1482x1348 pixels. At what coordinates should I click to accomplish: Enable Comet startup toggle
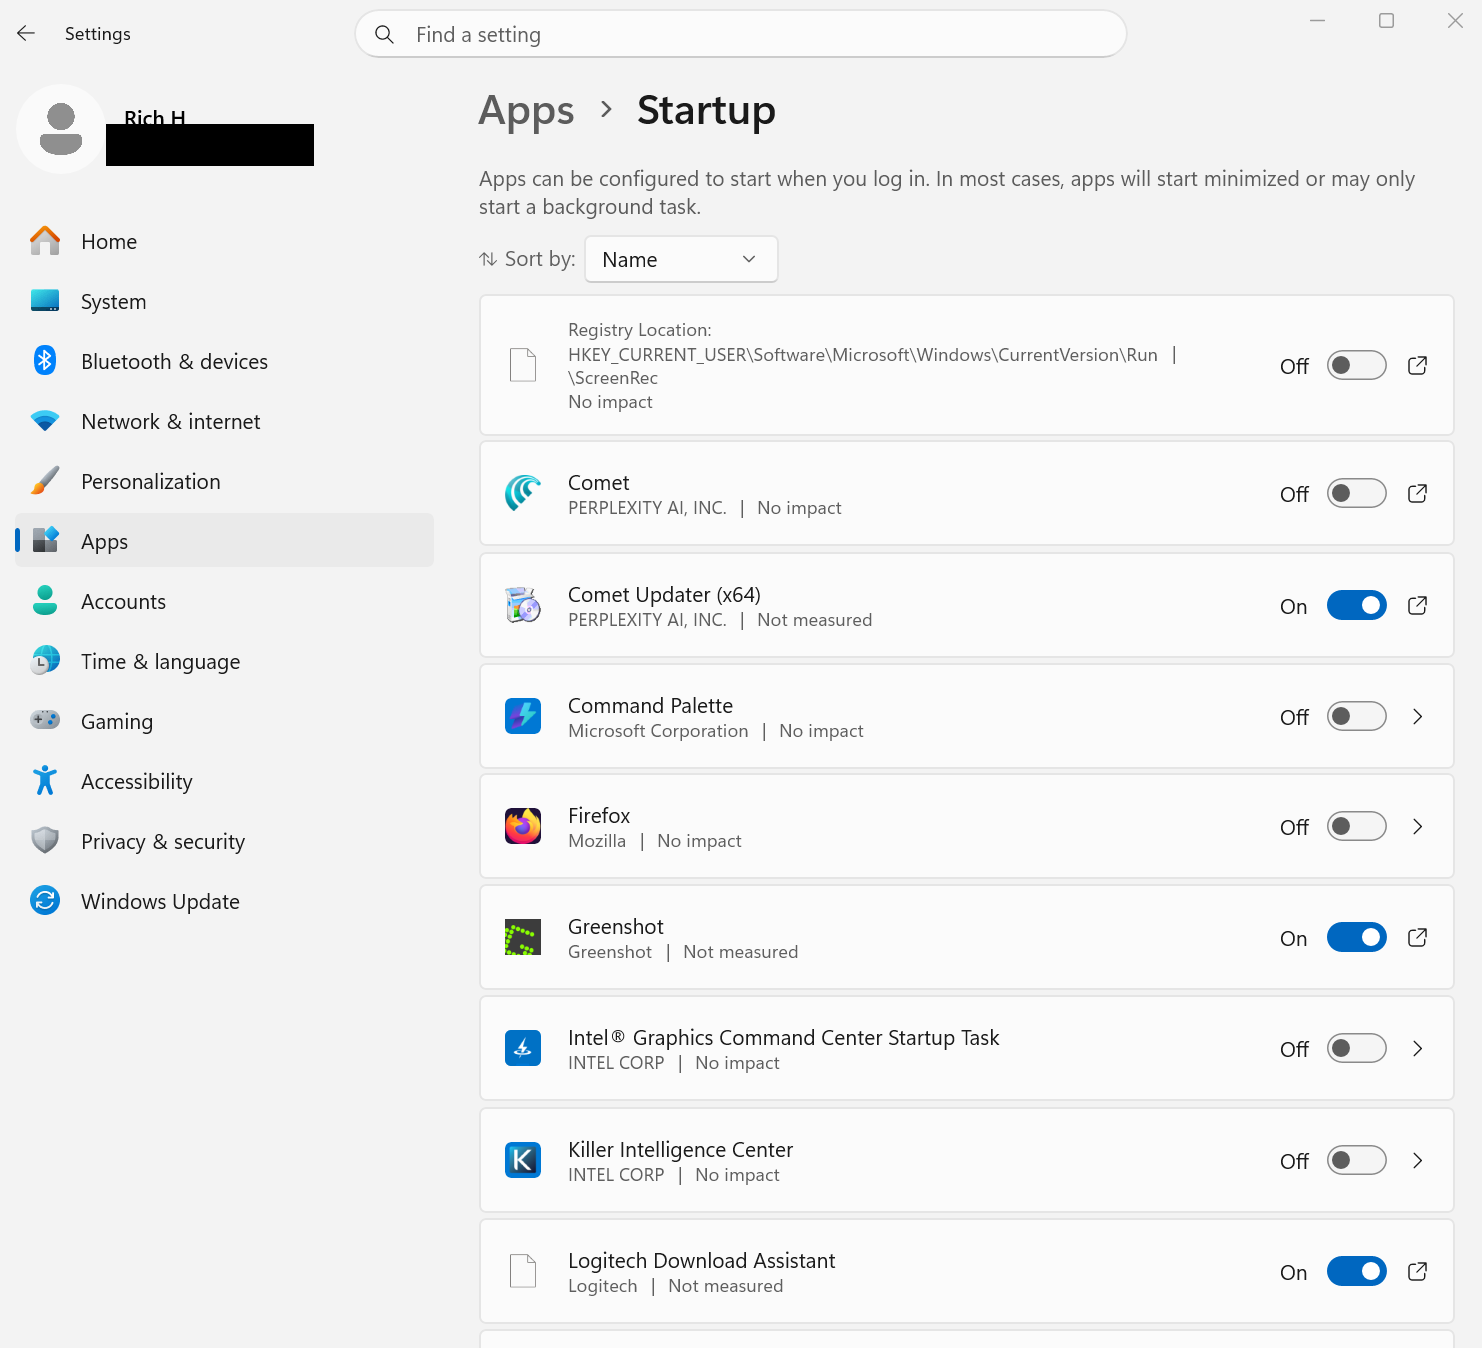coord(1357,493)
